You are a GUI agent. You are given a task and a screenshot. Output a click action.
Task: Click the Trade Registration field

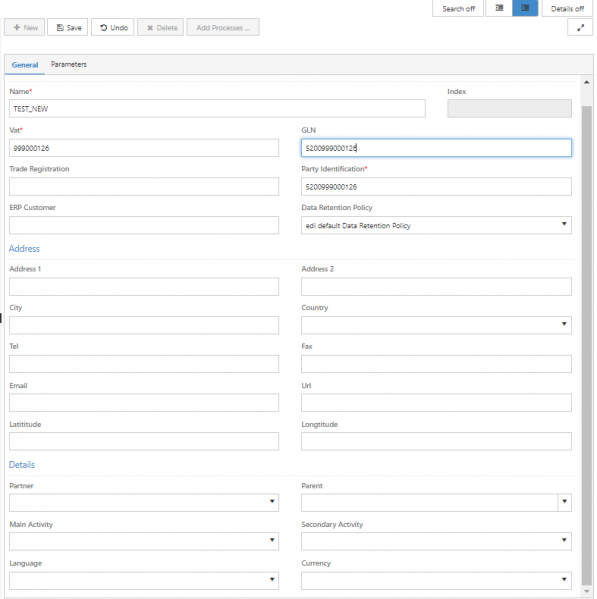tap(144, 186)
